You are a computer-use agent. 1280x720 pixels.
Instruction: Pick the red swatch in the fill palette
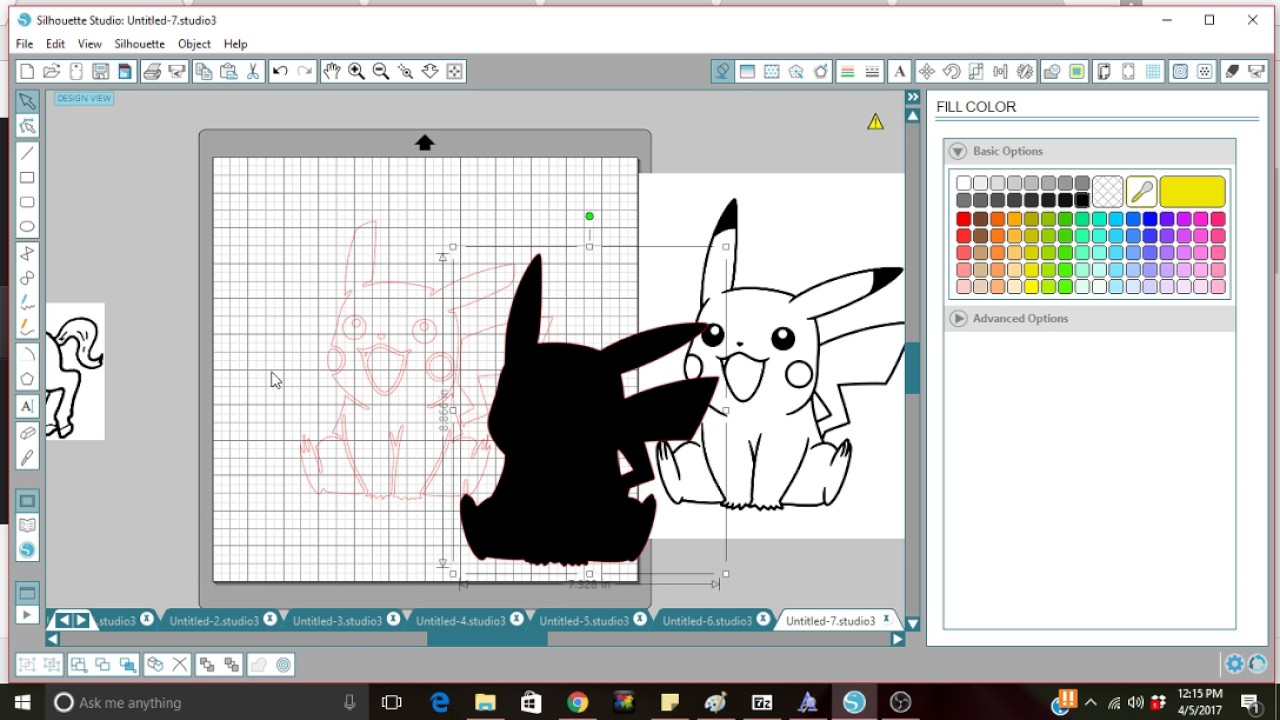(963, 219)
